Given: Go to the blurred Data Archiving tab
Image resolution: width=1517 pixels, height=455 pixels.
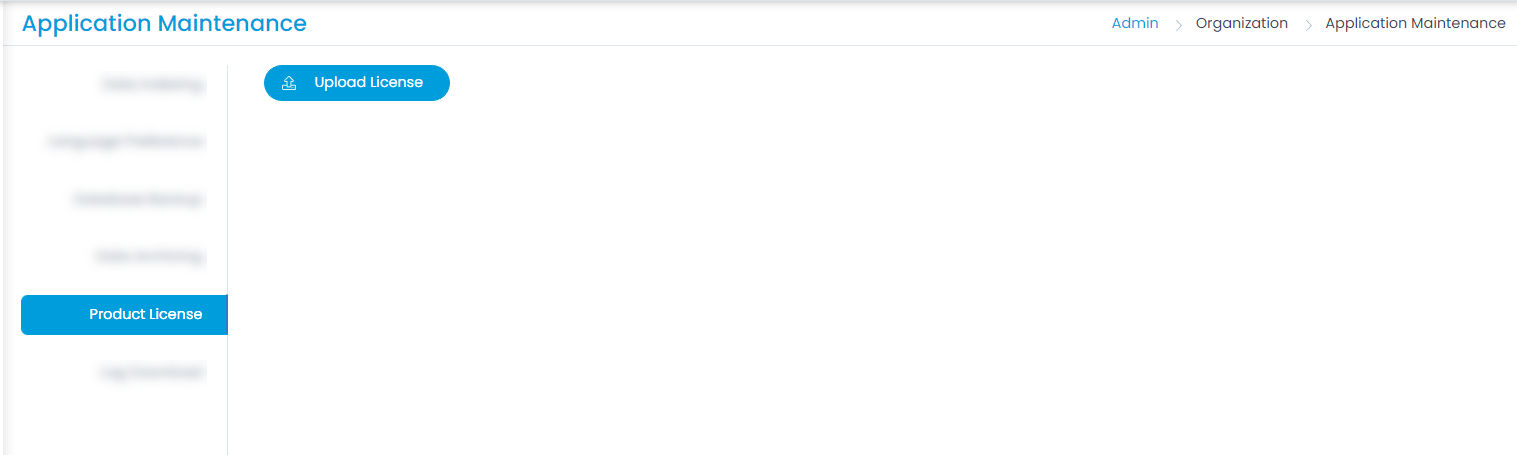Looking at the screenshot, I should pos(149,257).
